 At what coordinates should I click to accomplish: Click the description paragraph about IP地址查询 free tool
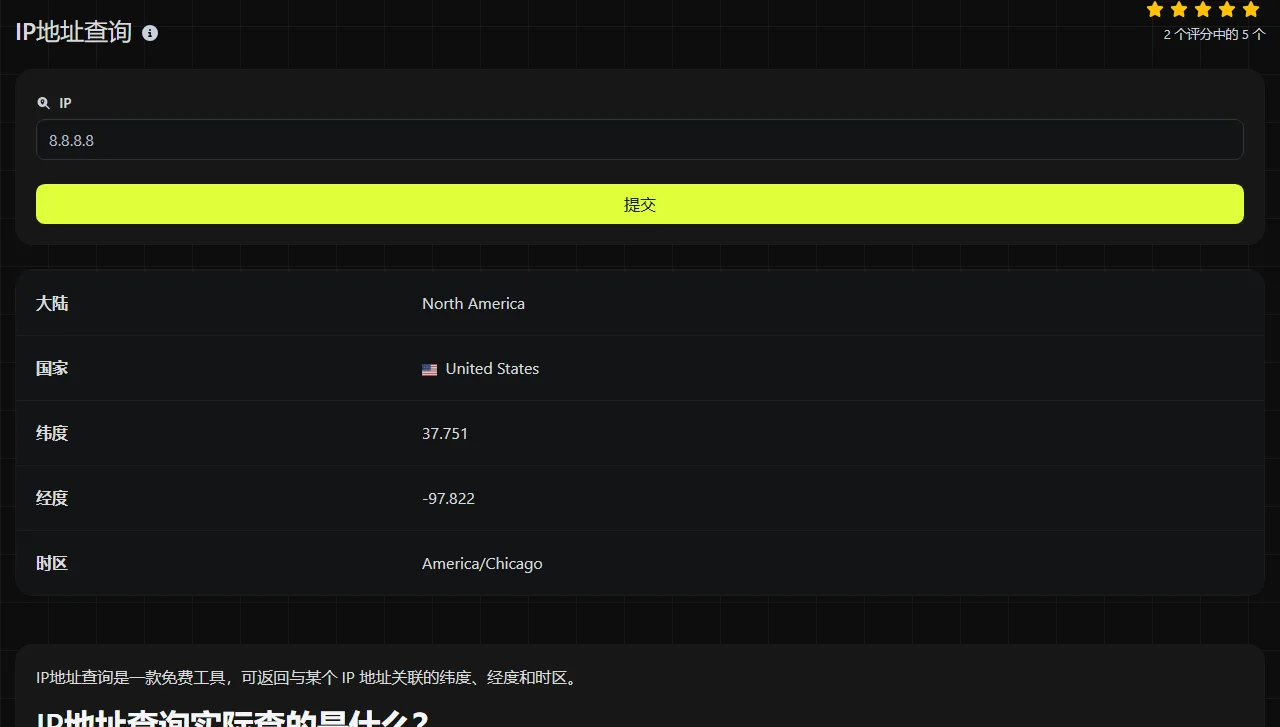307,678
